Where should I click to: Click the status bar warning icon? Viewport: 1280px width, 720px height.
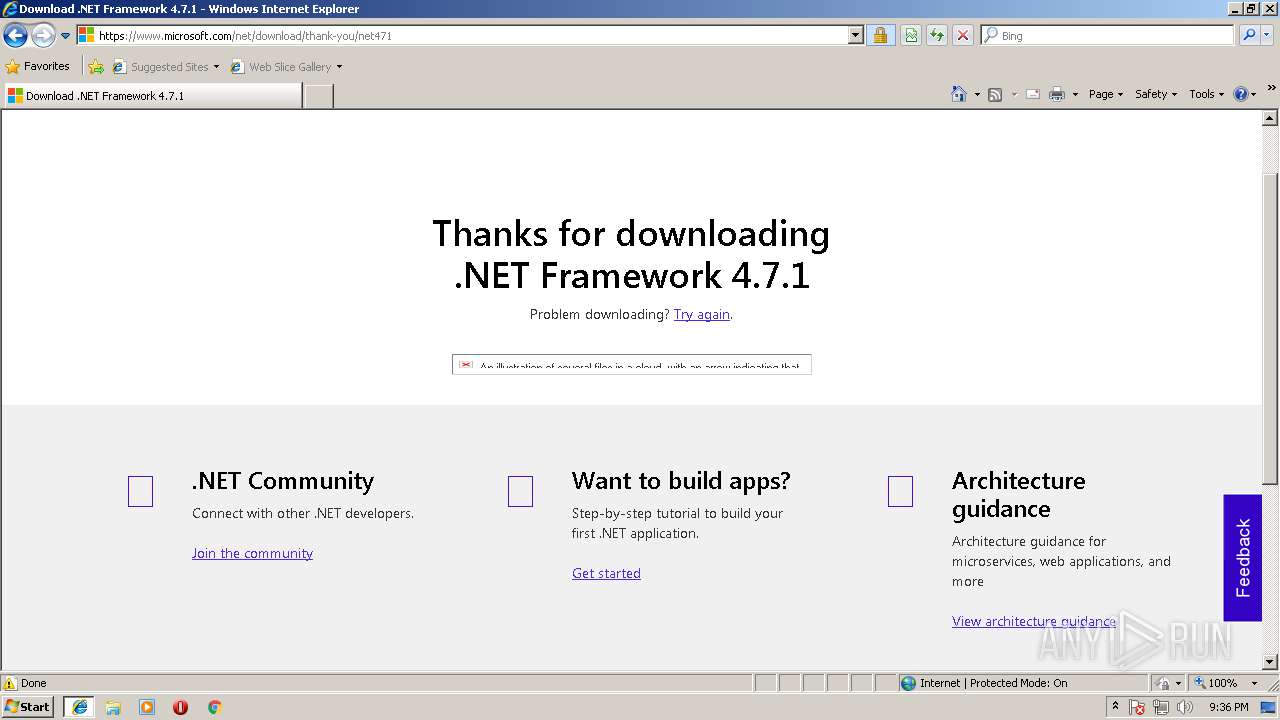10,683
